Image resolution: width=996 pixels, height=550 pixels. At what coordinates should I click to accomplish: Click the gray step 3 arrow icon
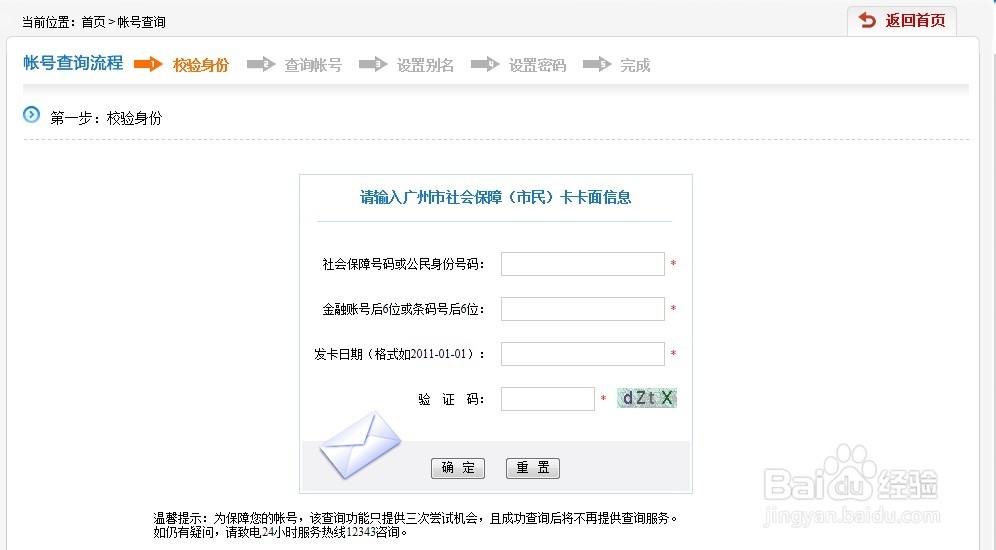373,64
